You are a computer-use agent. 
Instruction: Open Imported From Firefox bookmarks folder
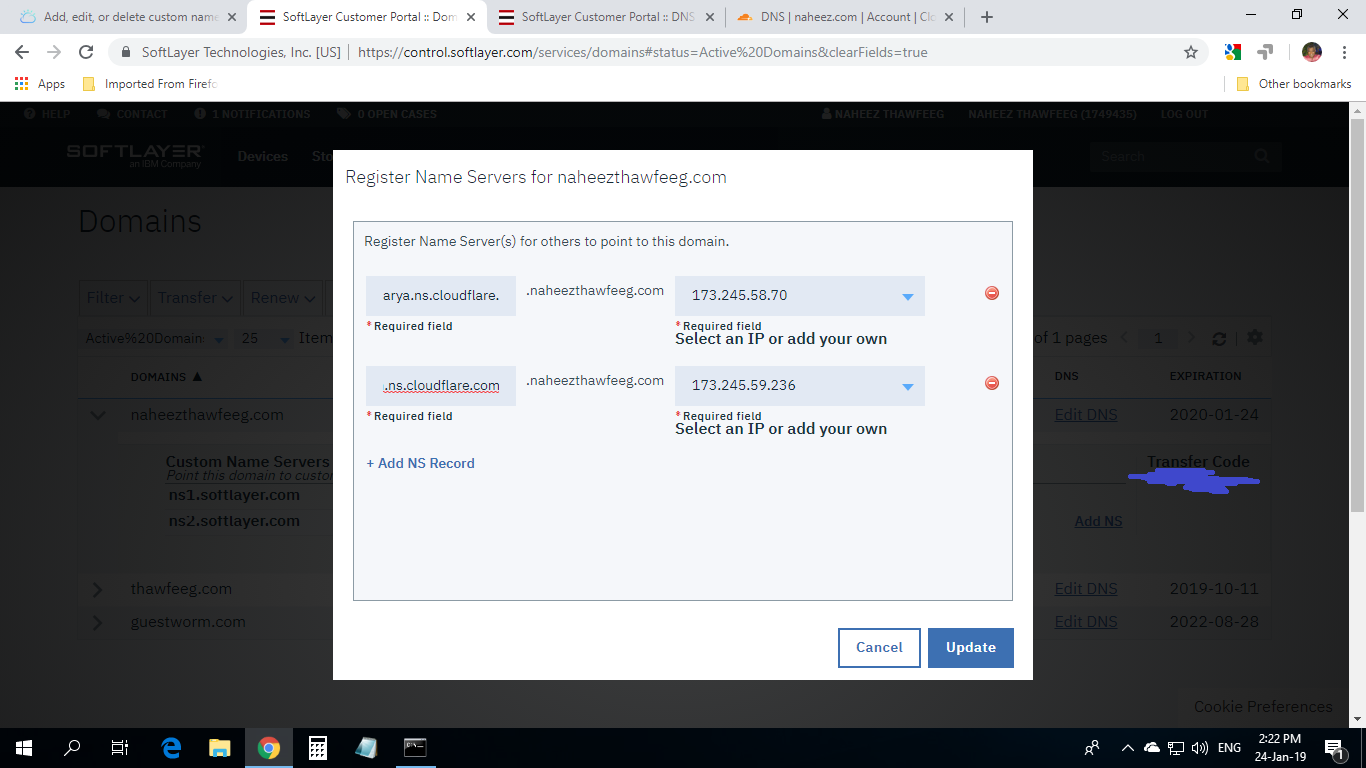150,84
